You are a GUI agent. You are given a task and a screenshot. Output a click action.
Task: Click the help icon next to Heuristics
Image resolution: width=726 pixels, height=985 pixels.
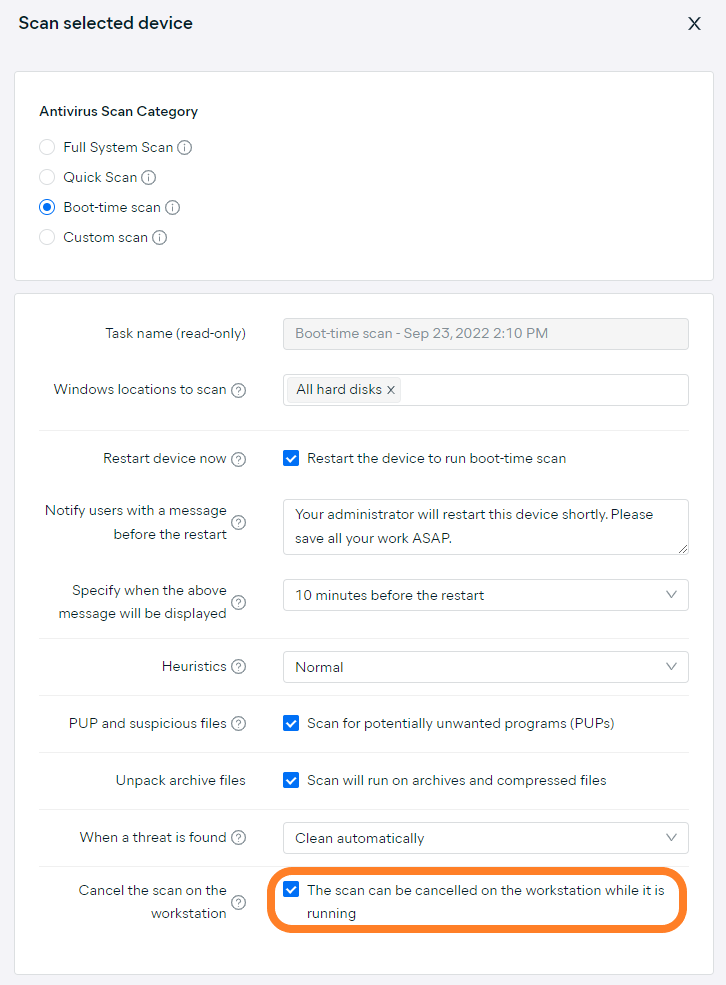point(239,667)
